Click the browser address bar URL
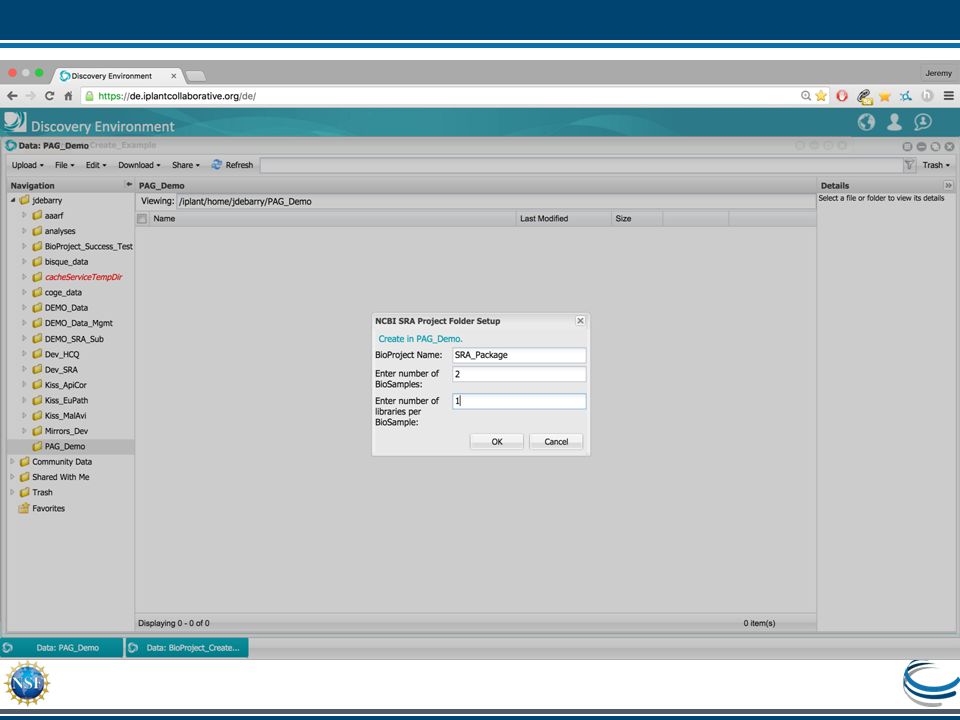 [177, 96]
